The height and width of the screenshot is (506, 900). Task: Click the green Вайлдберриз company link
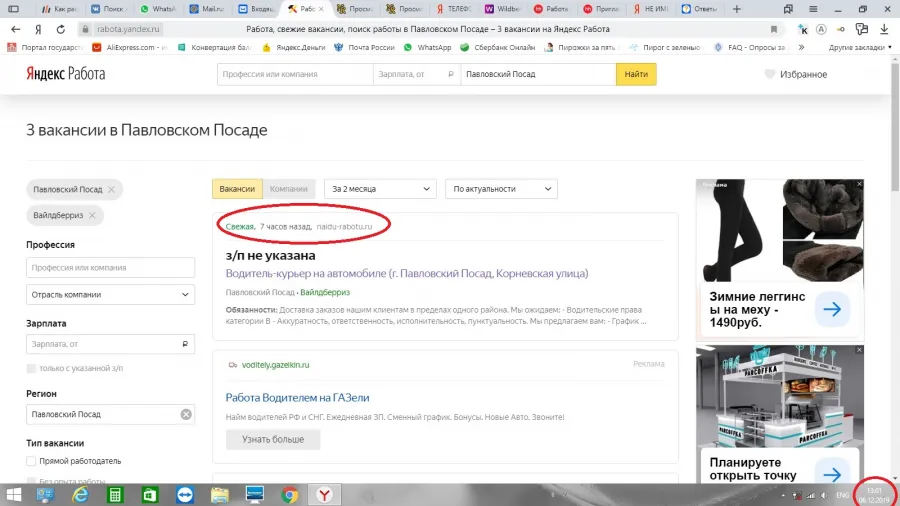tap(325, 292)
